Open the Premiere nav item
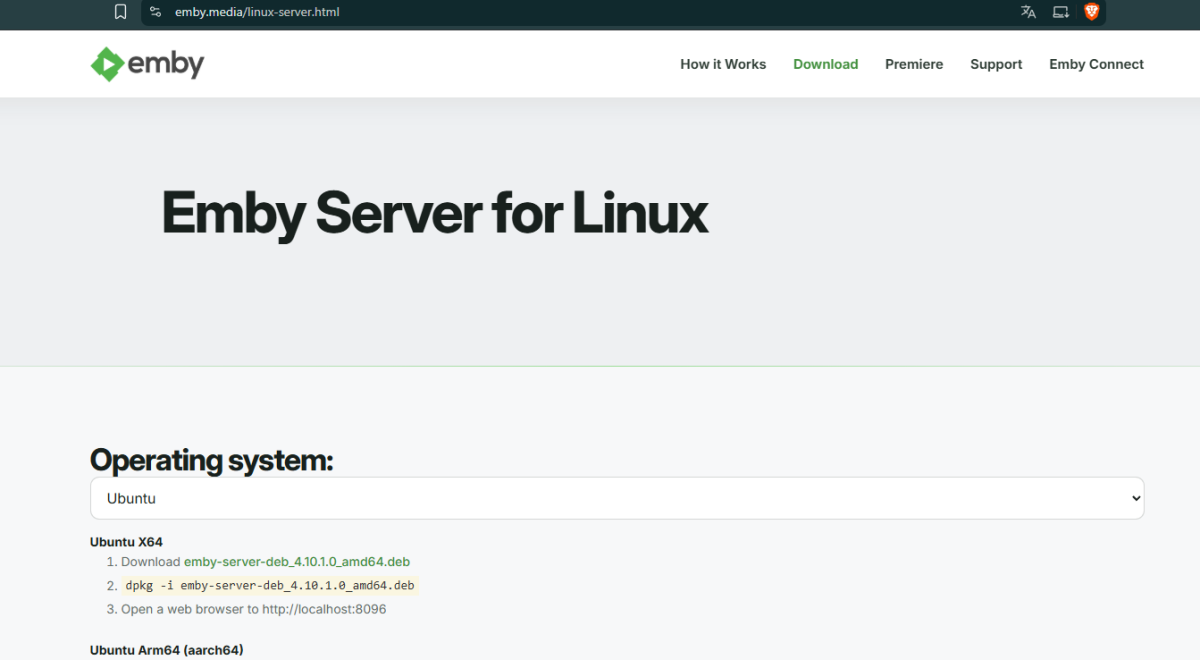 pos(914,64)
